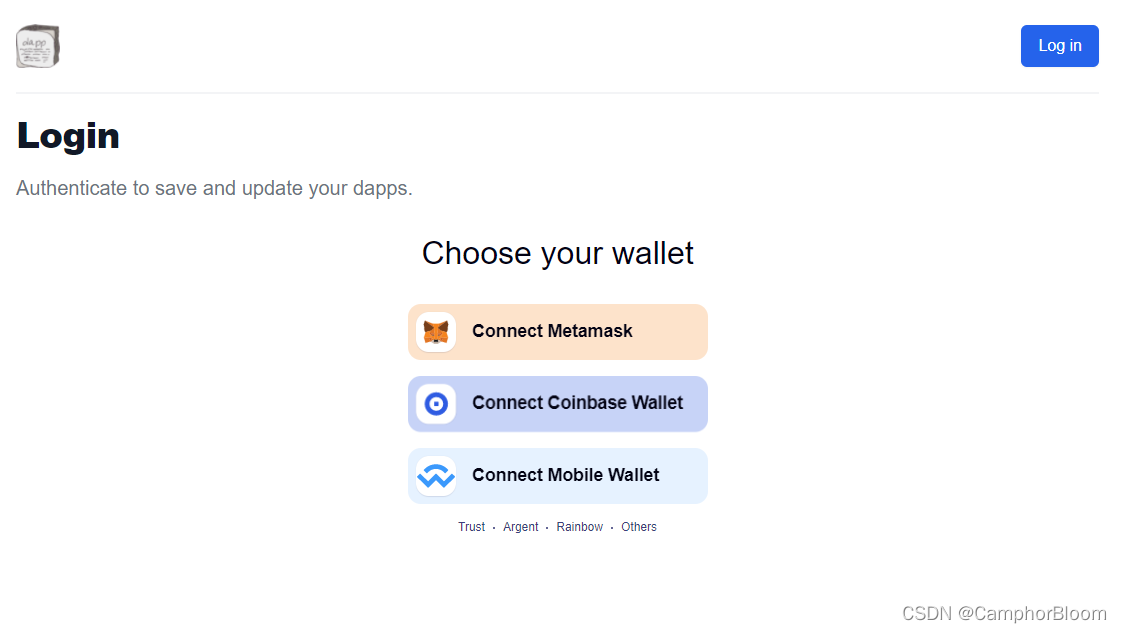
Task: Click the Login page heading
Action: tap(68, 136)
